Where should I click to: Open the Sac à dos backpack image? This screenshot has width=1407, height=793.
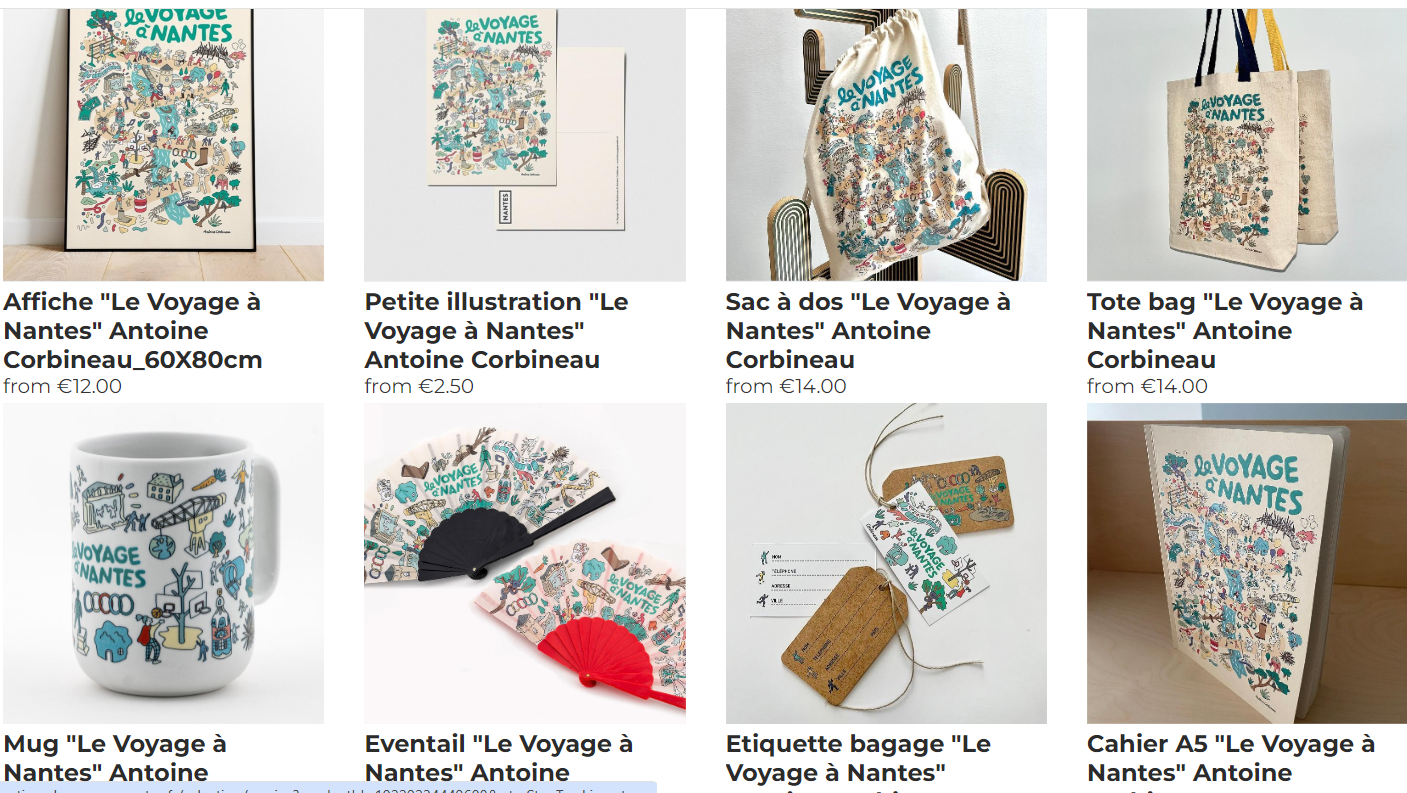(886, 145)
